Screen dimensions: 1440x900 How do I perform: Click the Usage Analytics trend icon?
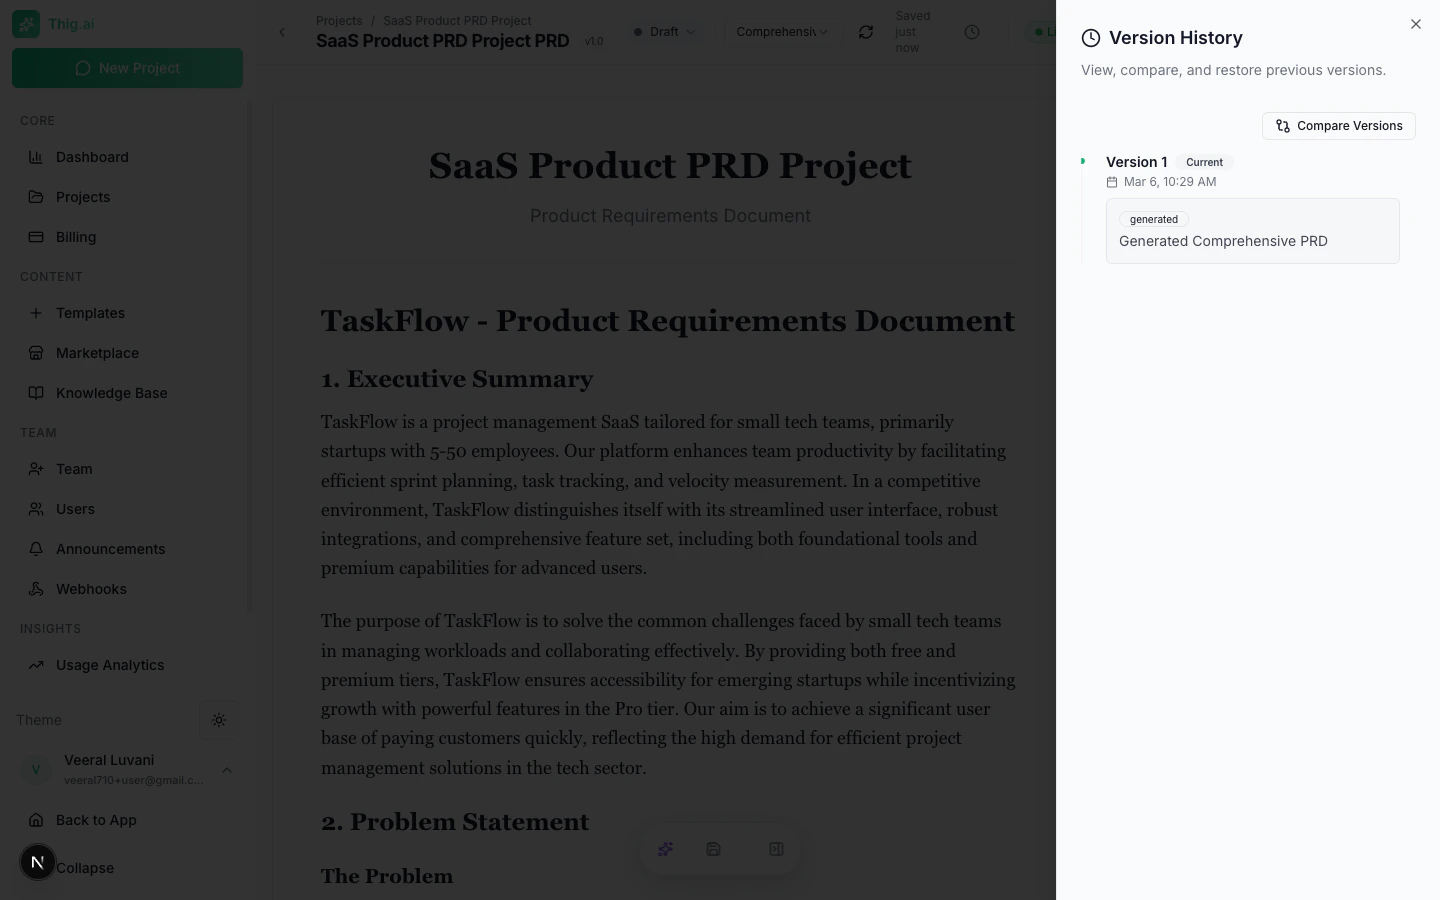pyautogui.click(x=36, y=665)
